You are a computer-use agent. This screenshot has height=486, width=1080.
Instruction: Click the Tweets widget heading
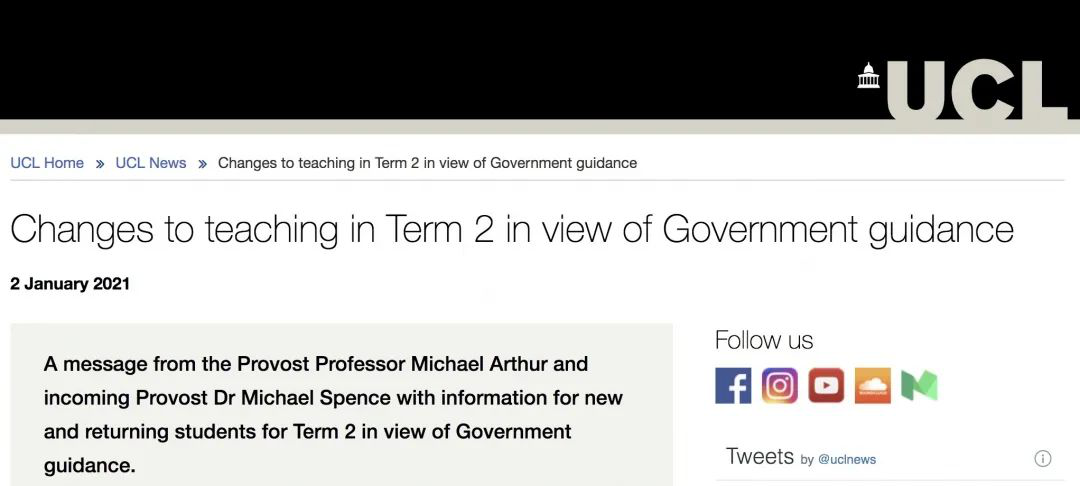[760, 457]
